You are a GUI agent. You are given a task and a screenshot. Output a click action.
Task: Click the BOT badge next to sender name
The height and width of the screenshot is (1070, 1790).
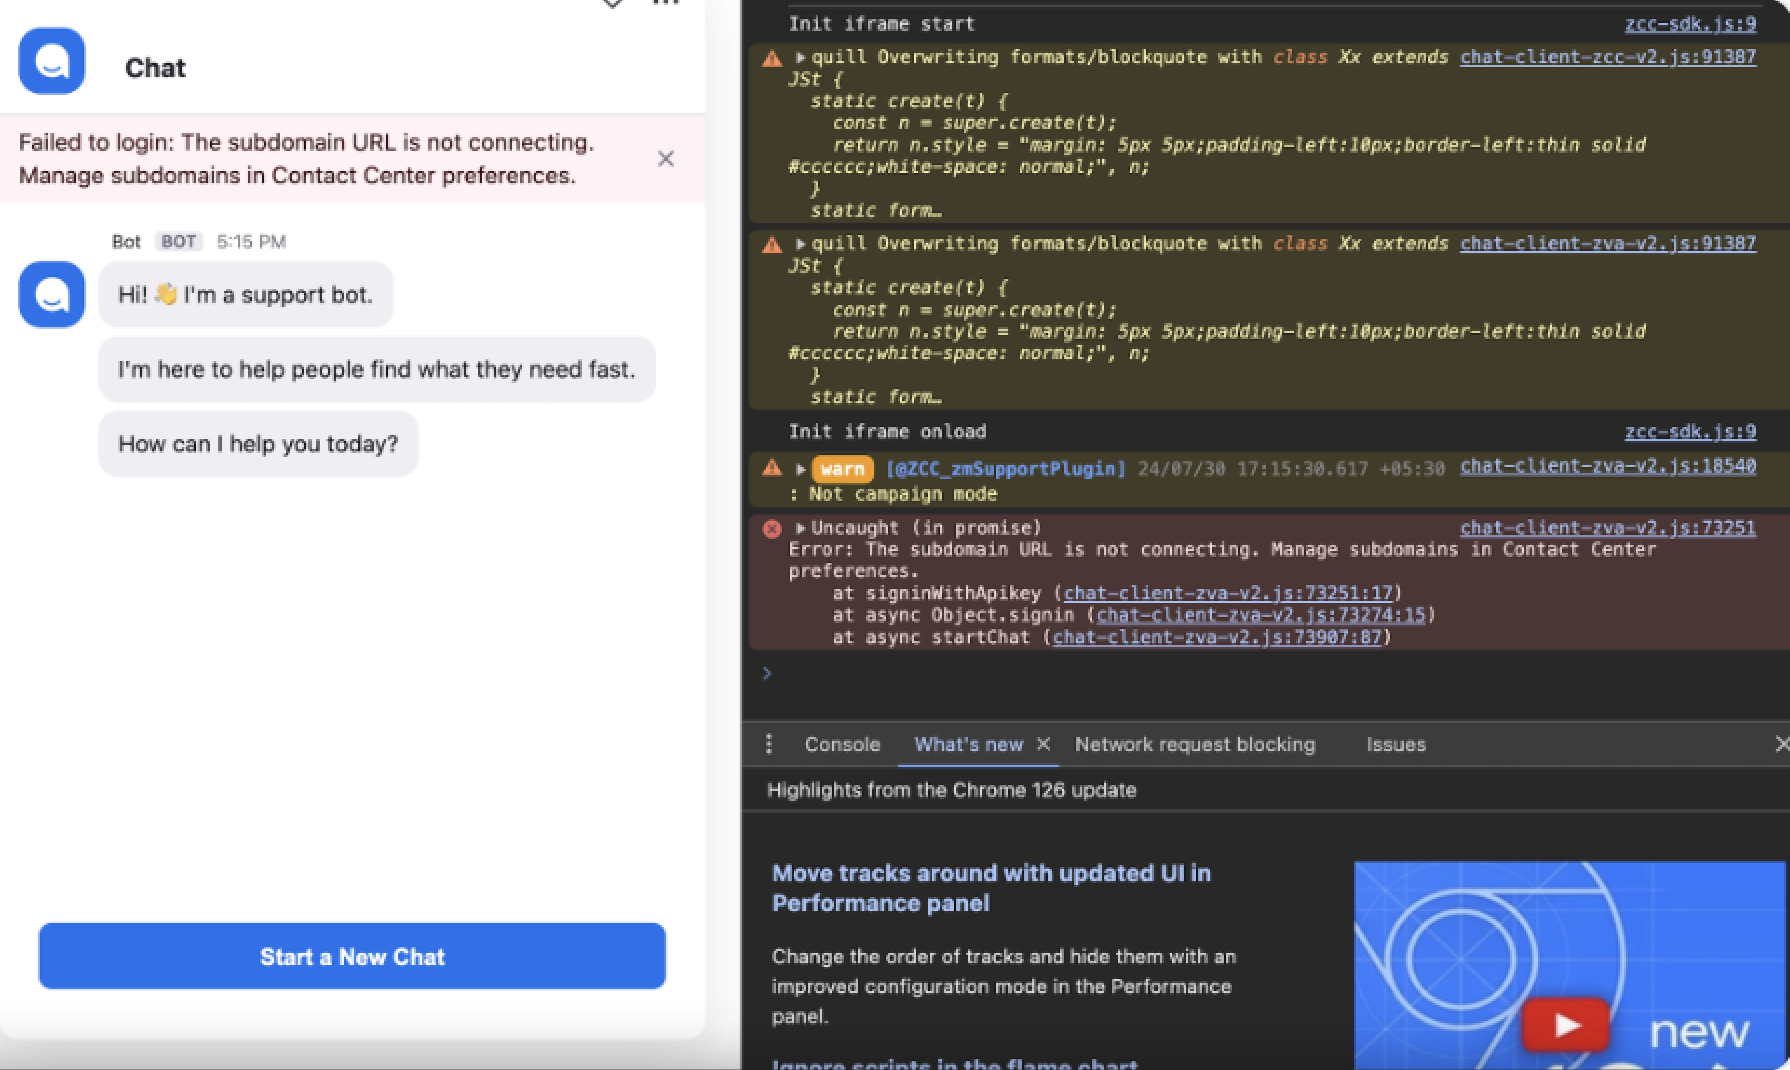tap(179, 241)
